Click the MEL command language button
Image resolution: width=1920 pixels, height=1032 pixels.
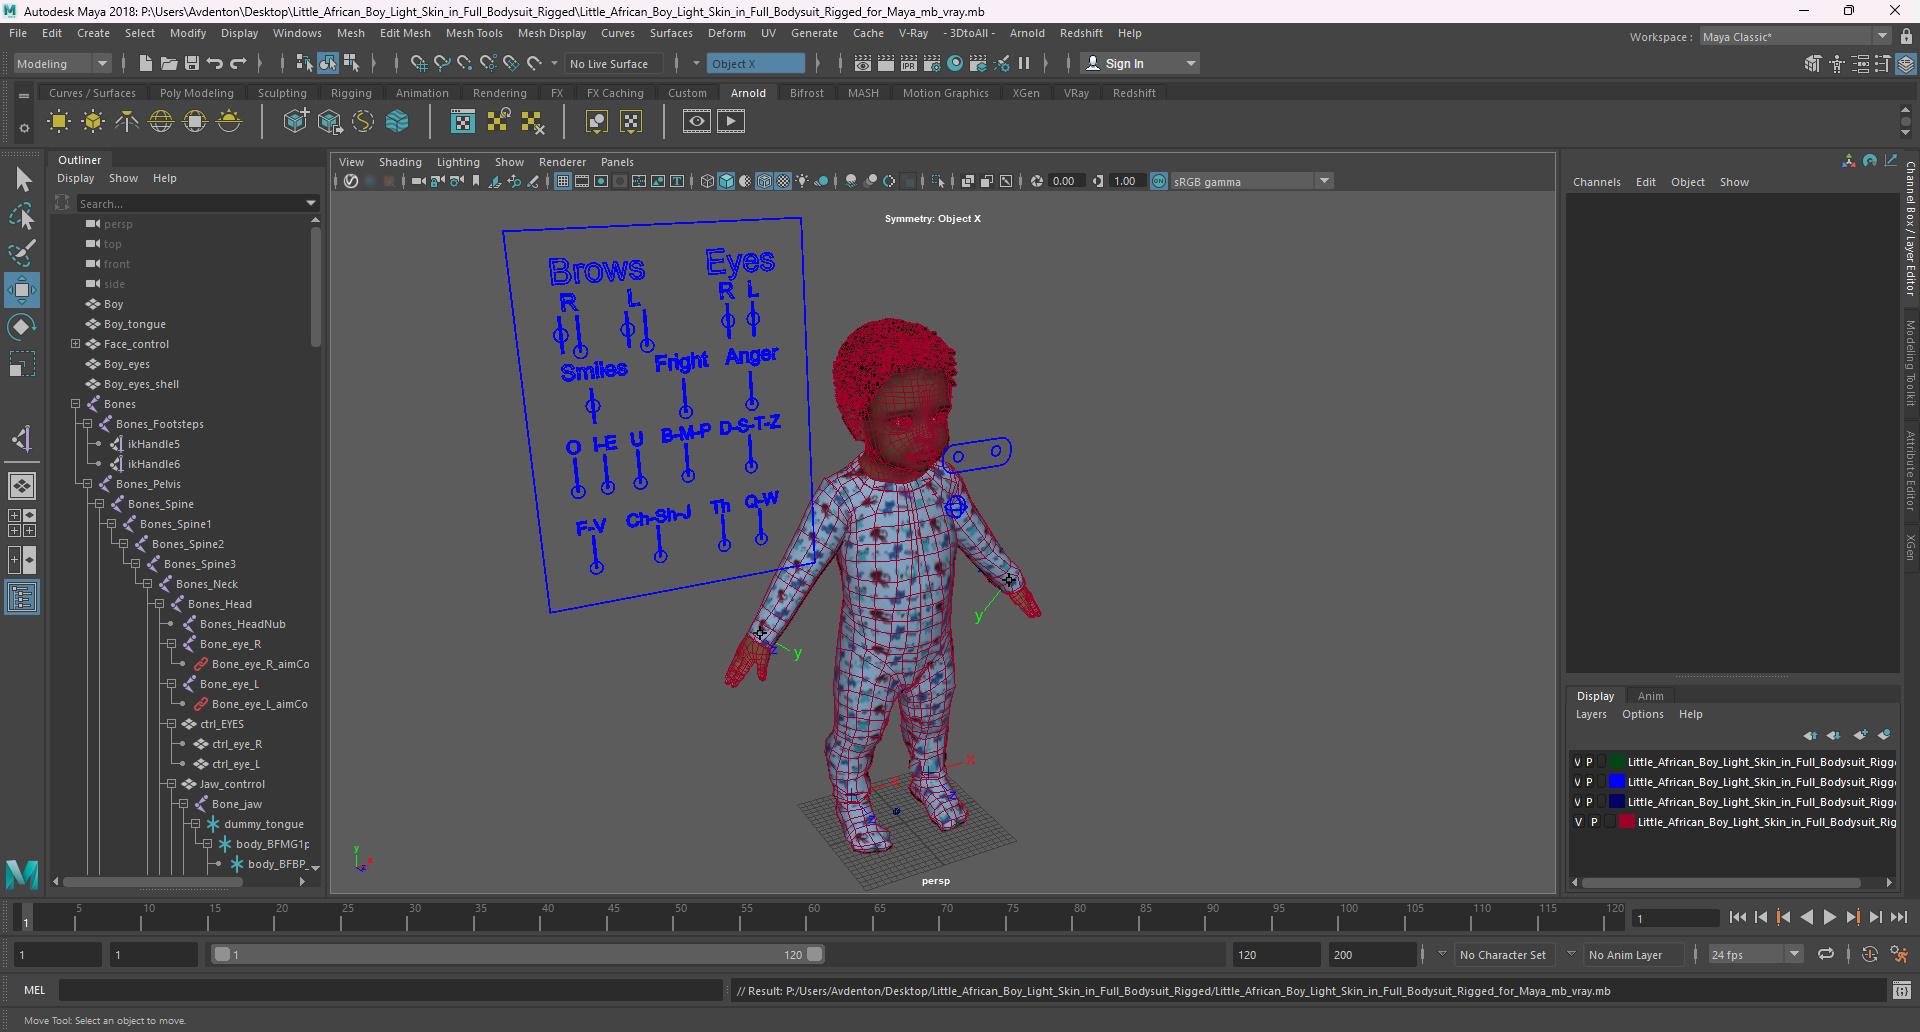[x=35, y=990]
